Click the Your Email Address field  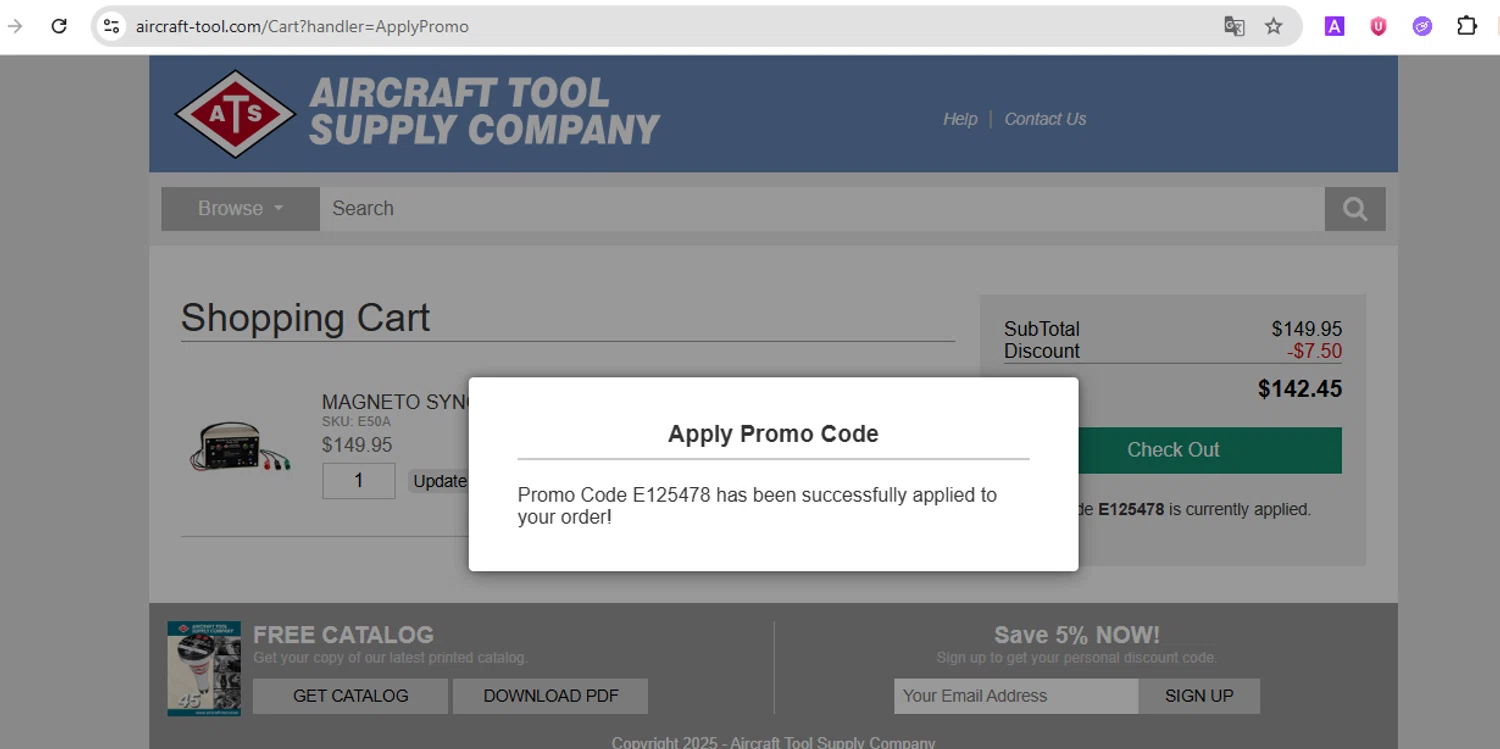pyautogui.click(x=1016, y=696)
